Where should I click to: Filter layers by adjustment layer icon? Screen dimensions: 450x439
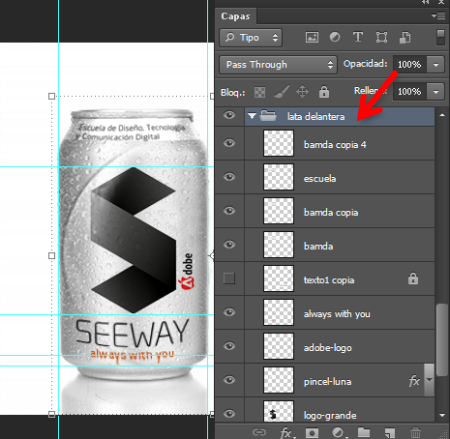tap(335, 37)
